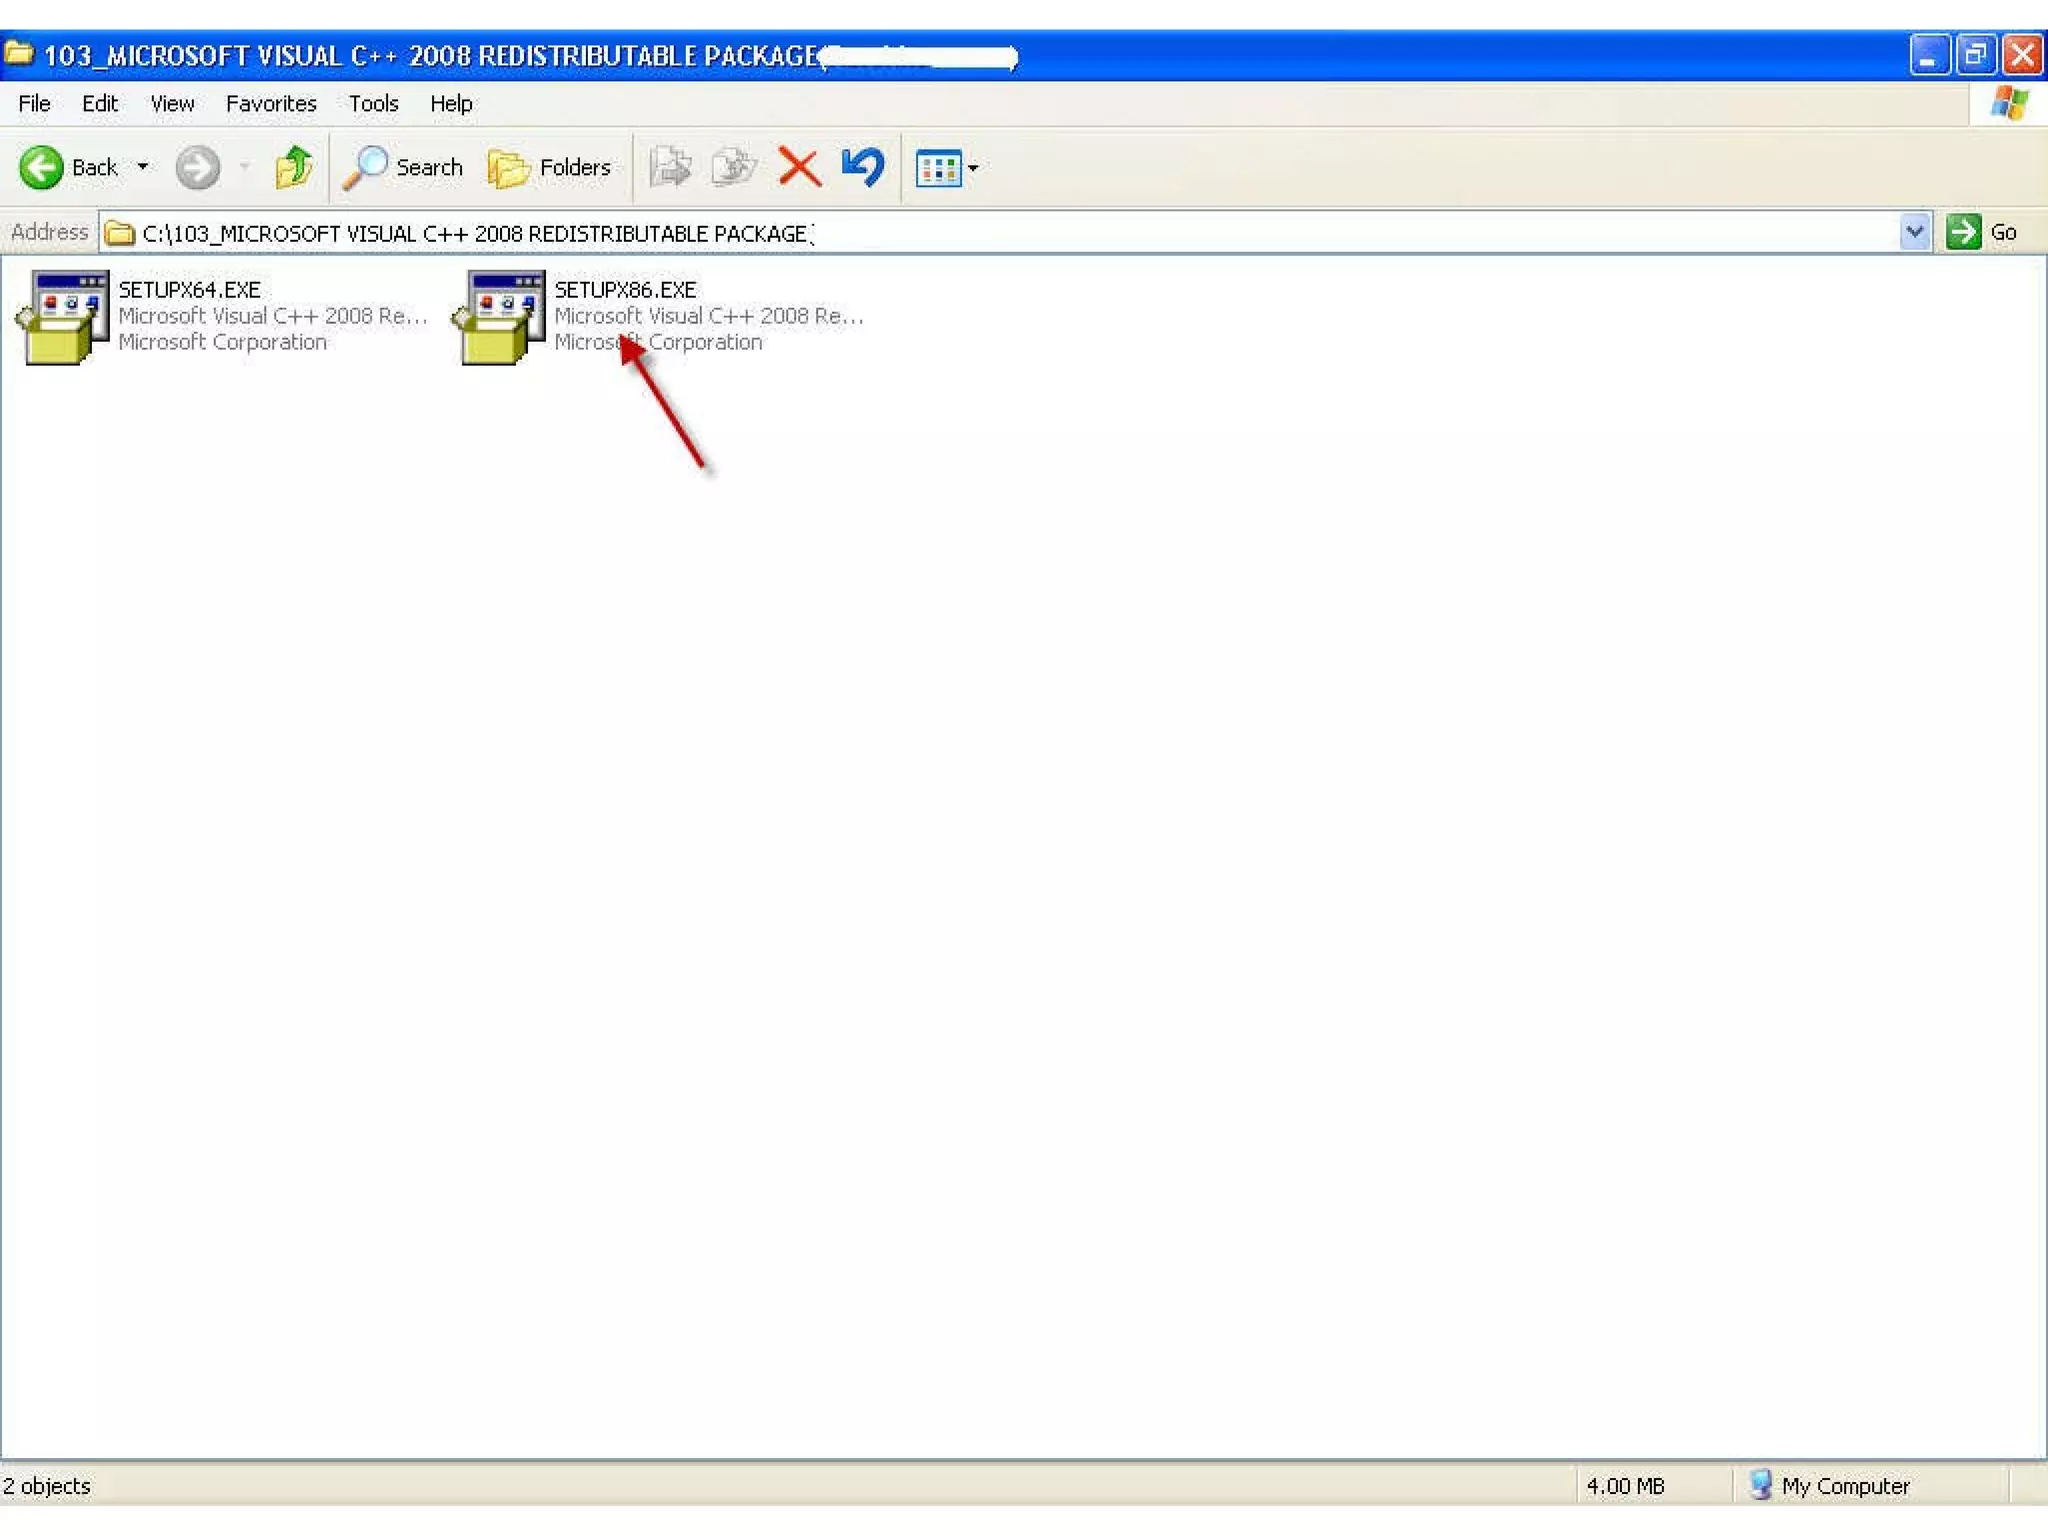Select the SETUPX86.EXE installer icon
This screenshot has height=1536, width=2048.
pyautogui.click(x=498, y=317)
